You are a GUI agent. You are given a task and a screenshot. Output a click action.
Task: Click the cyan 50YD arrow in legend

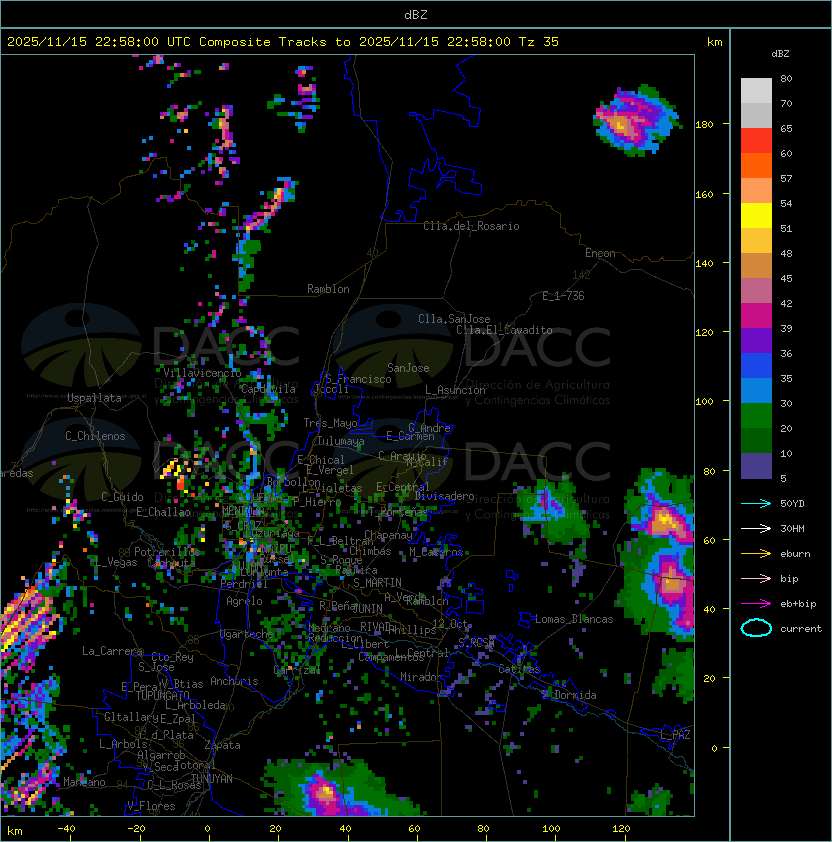(756, 503)
